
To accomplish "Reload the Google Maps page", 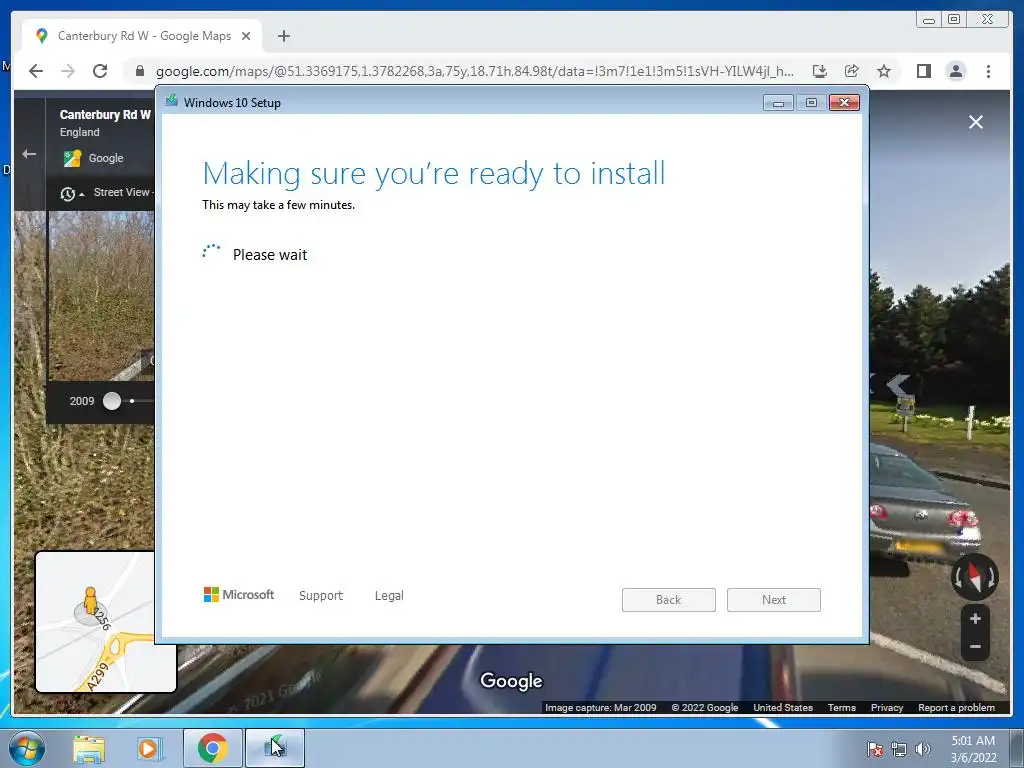I will (x=100, y=71).
